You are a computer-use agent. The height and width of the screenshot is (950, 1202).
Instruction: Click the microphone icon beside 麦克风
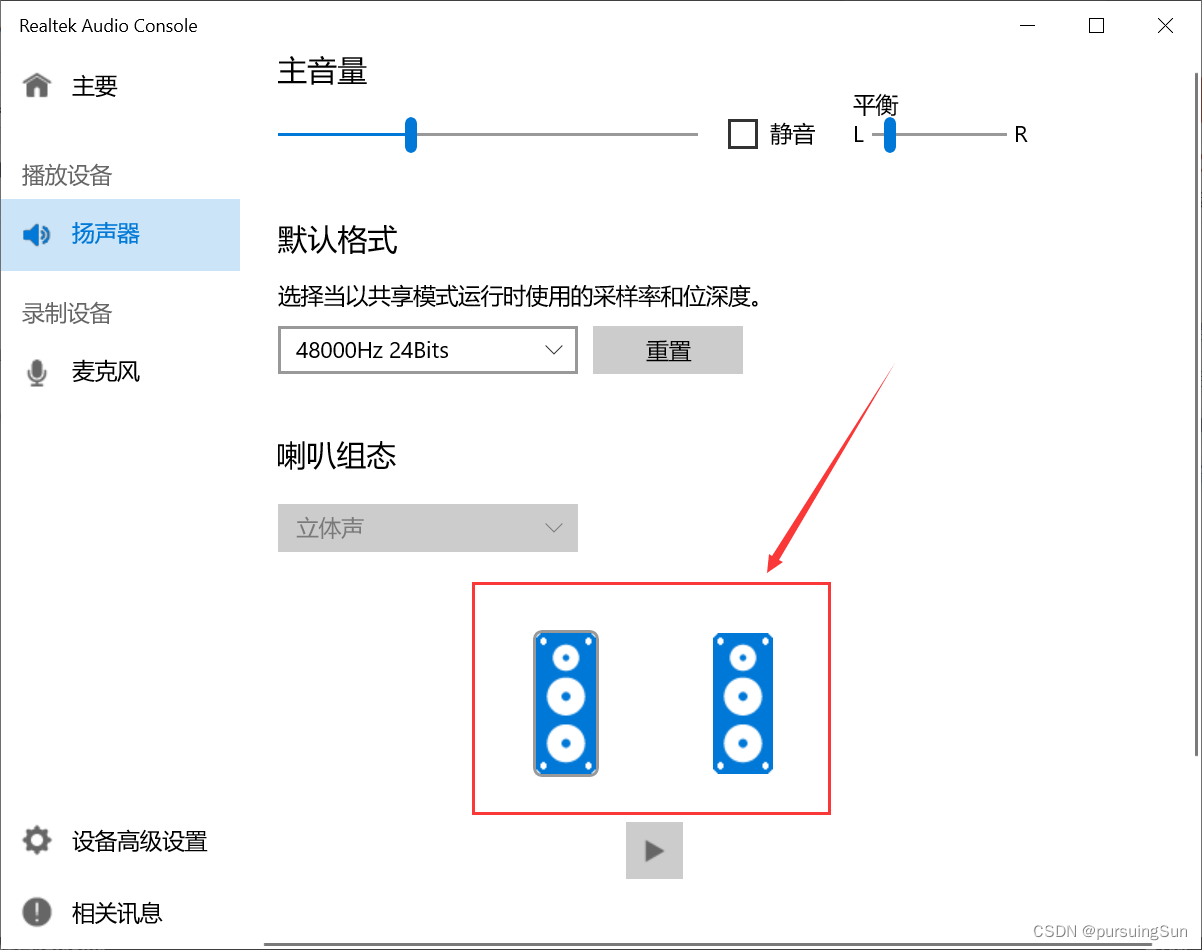(37, 373)
